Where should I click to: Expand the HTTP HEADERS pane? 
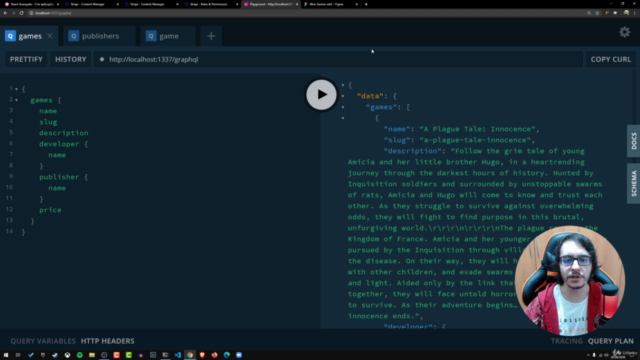point(107,341)
